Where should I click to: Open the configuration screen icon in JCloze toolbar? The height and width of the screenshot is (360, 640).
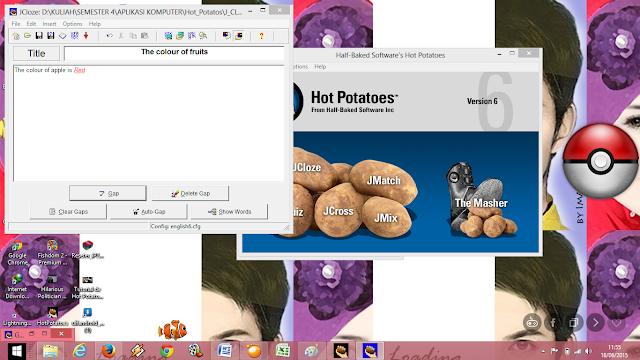click(x=227, y=36)
